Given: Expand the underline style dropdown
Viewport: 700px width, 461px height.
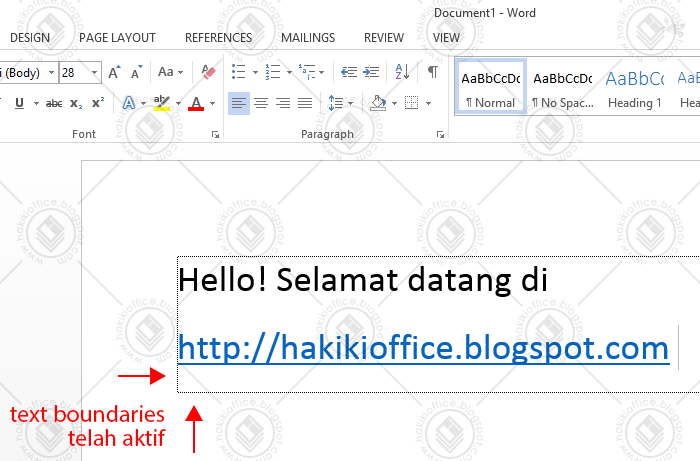Looking at the screenshot, I should click(x=36, y=104).
